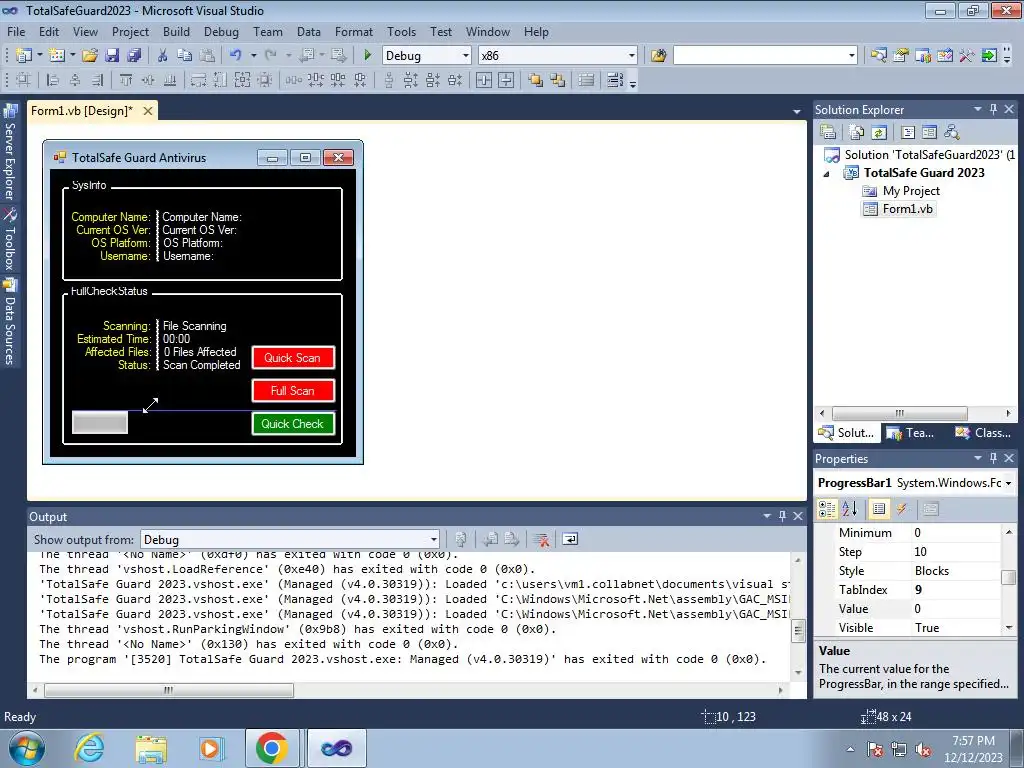Image resolution: width=1024 pixels, height=768 pixels.
Task: Click the Find in Files icon
Action: (658, 56)
